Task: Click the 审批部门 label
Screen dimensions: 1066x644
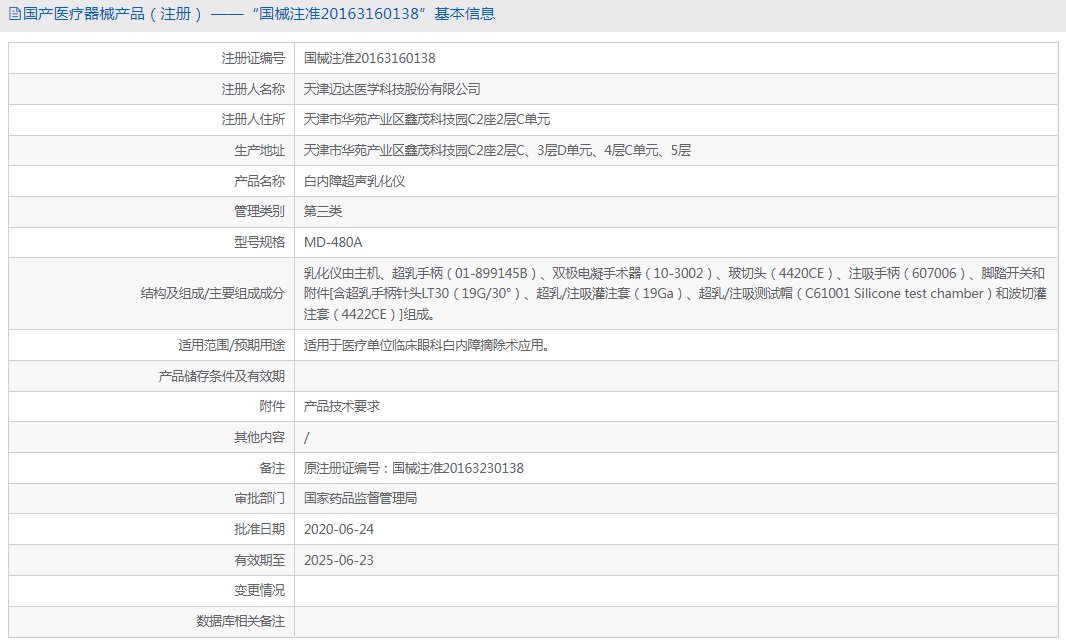Action: tap(260, 498)
